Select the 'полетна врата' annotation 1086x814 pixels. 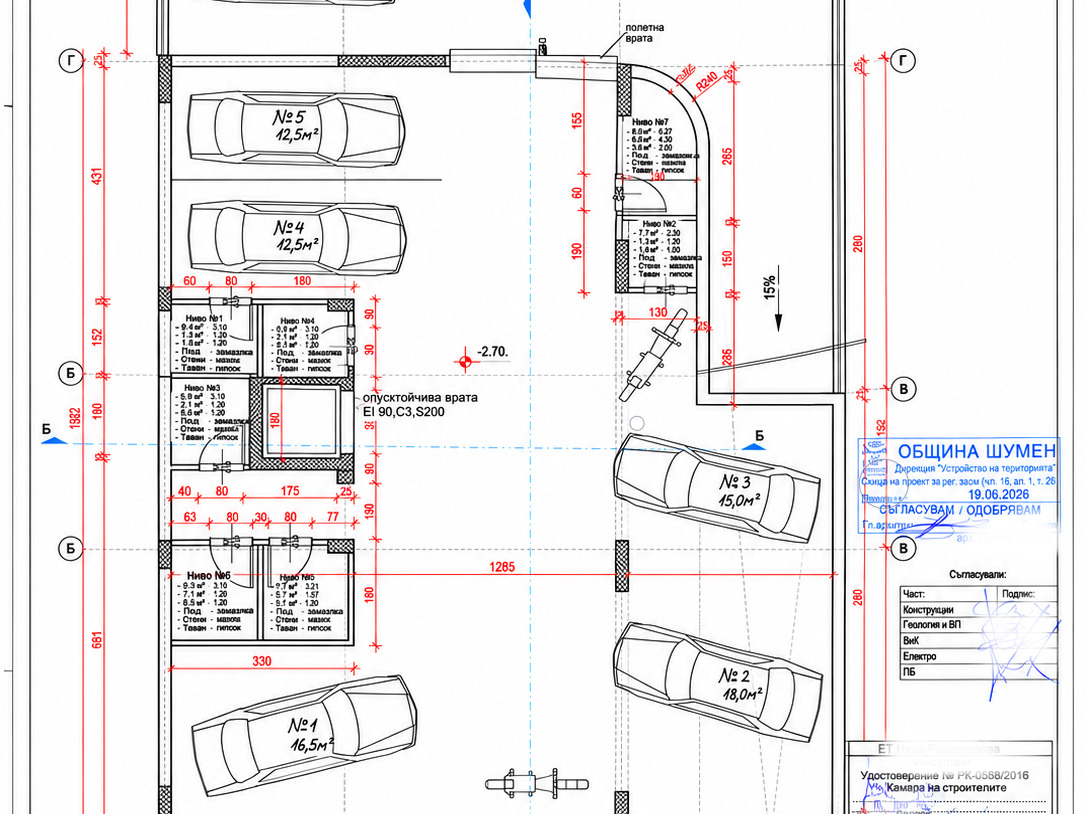[644, 33]
